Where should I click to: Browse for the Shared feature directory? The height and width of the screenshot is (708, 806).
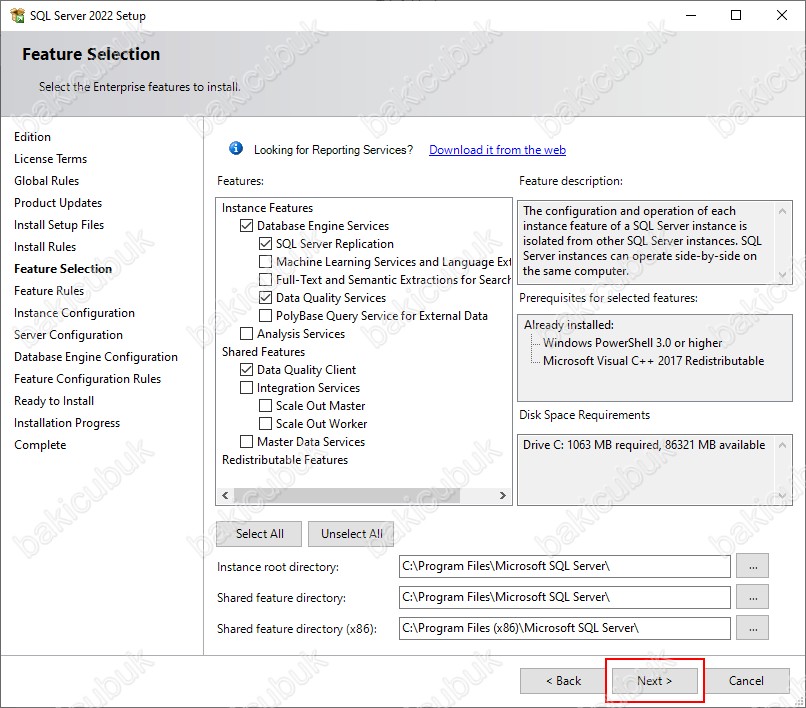[753, 597]
